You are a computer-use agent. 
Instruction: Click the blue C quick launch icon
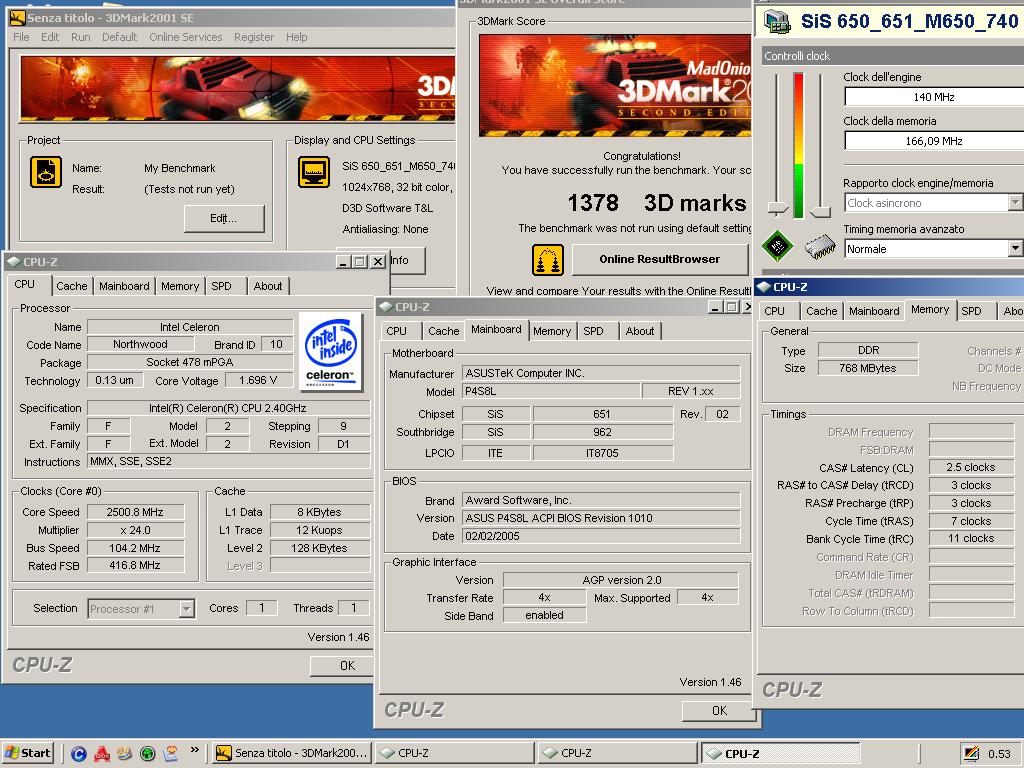pyautogui.click(x=78, y=754)
